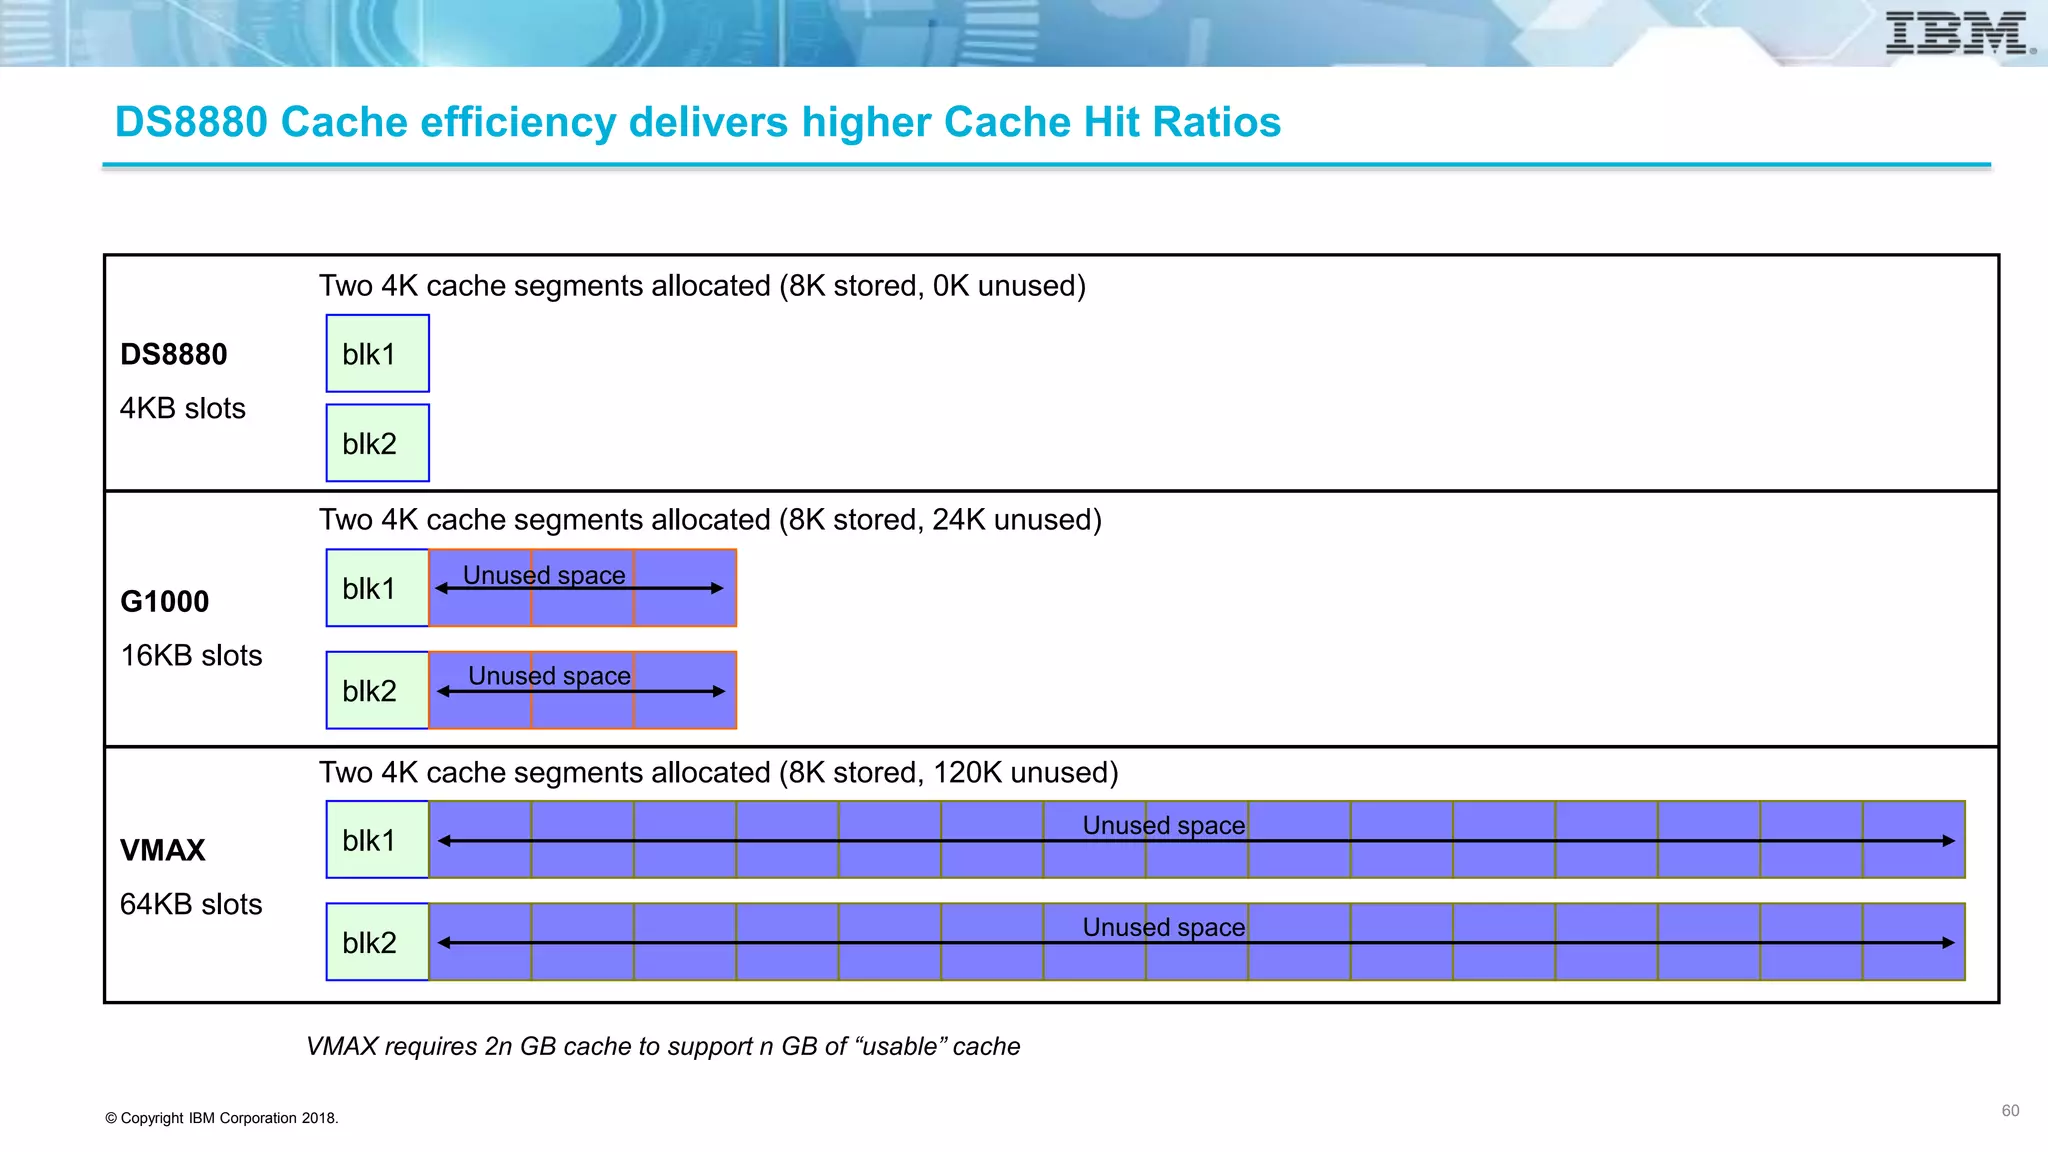Select the VMAX row label
2048x1152 pixels.
pyautogui.click(x=163, y=850)
